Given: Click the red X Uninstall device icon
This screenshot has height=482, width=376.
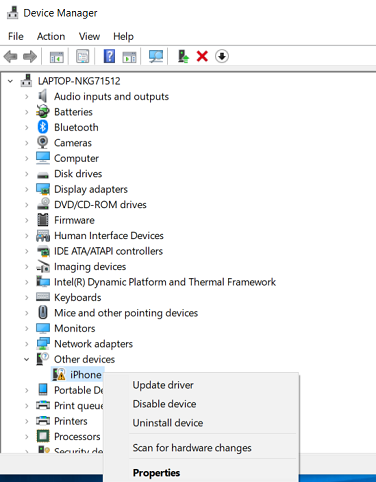Looking at the screenshot, I should (x=202, y=56).
